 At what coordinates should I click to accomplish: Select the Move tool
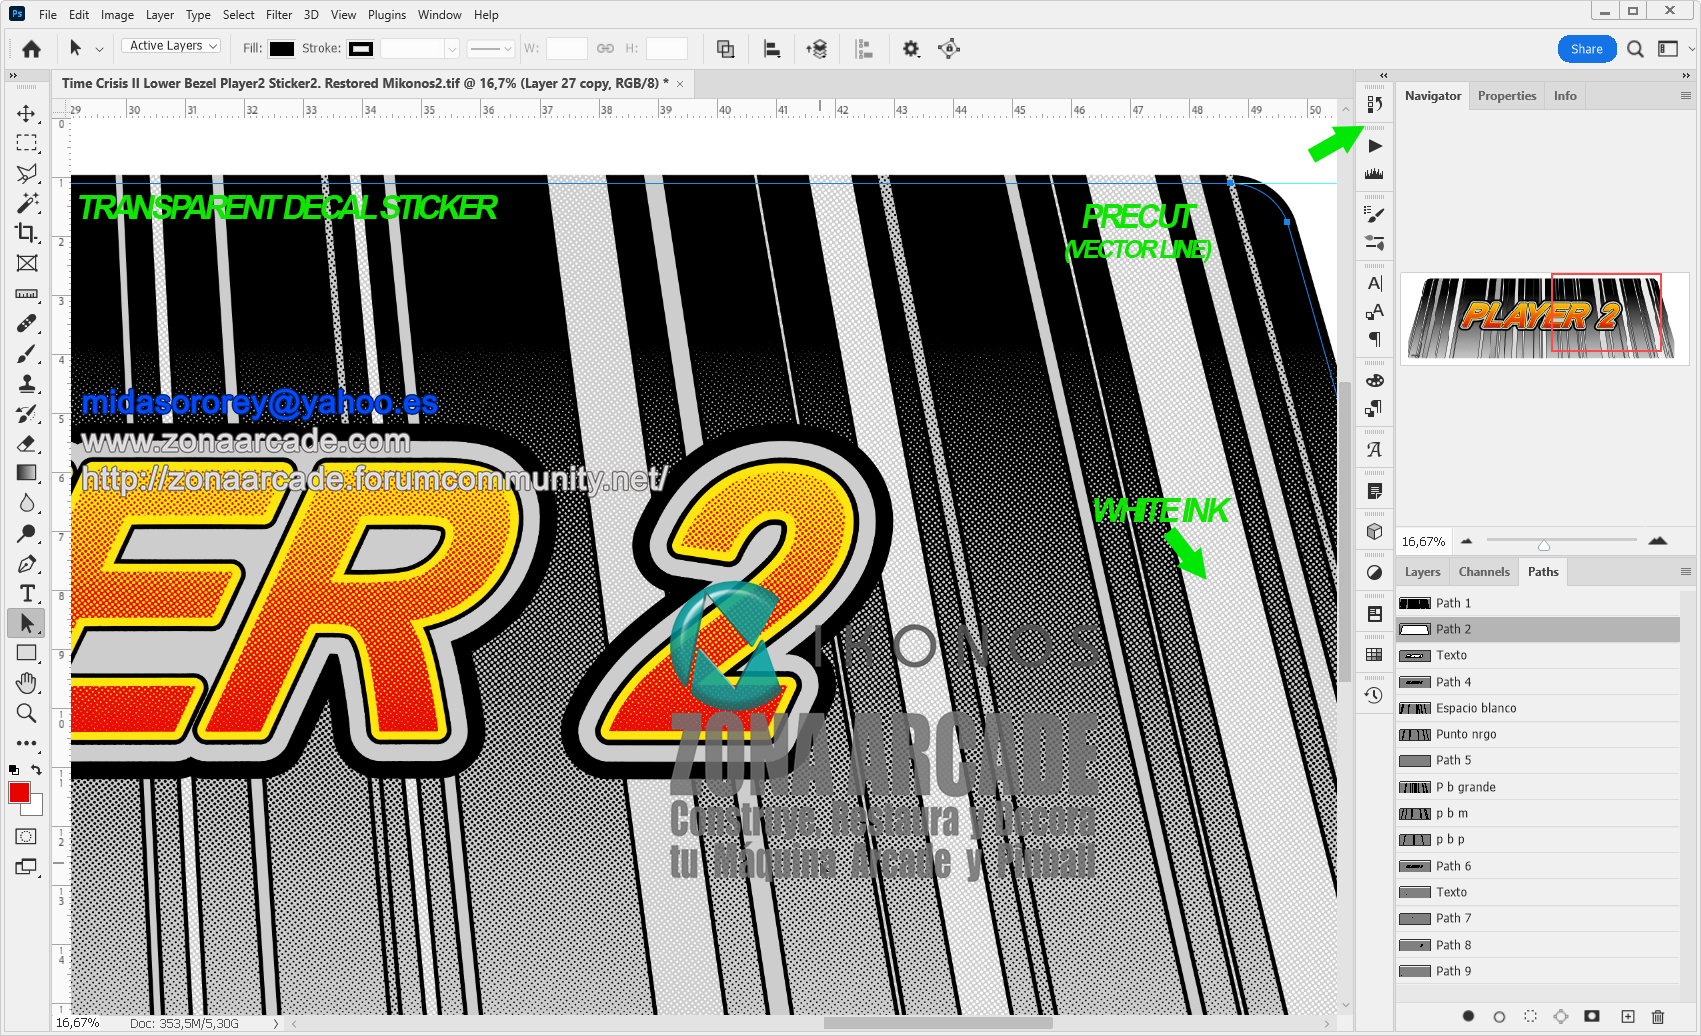coord(27,114)
